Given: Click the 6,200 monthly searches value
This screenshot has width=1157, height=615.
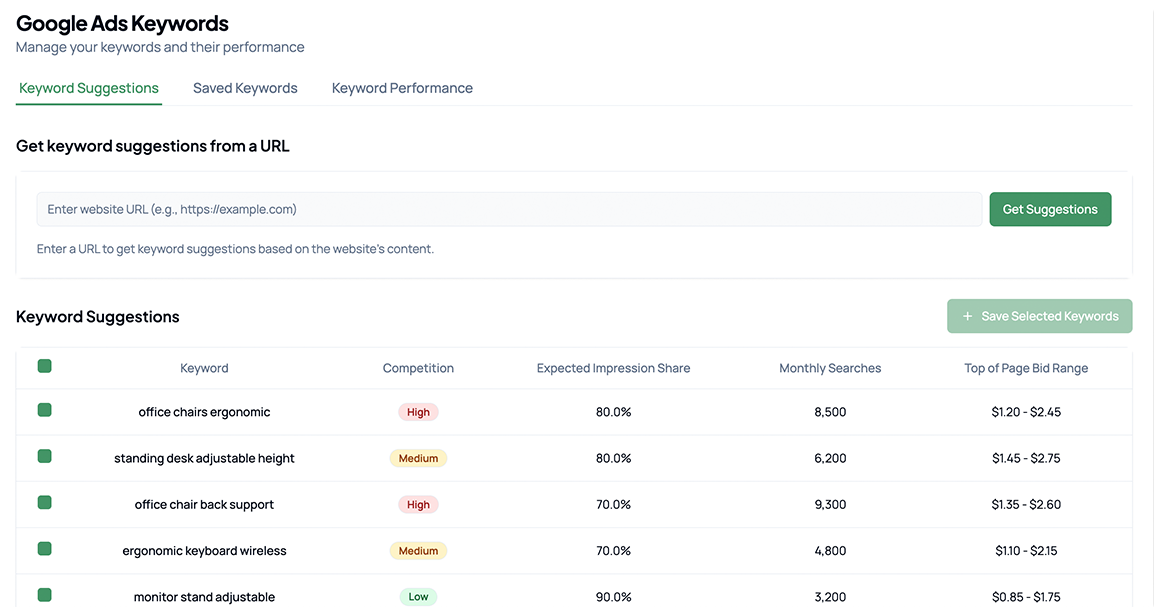Looking at the screenshot, I should [x=830, y=458].
